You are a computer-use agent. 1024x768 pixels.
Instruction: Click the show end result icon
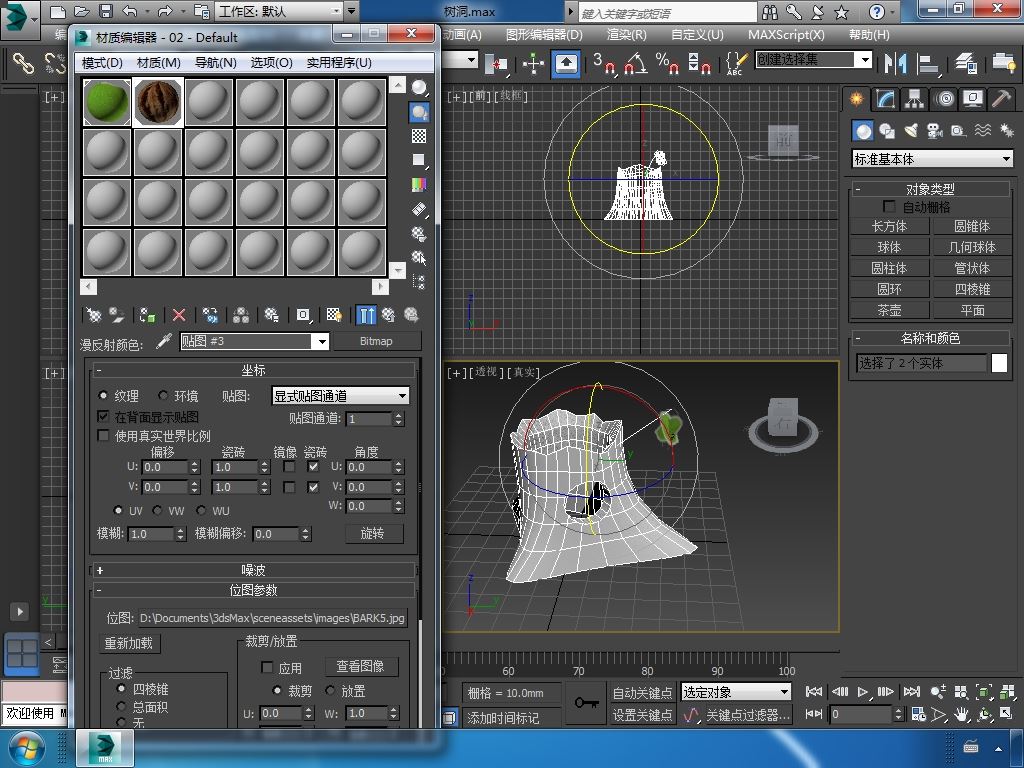point(366,315)
